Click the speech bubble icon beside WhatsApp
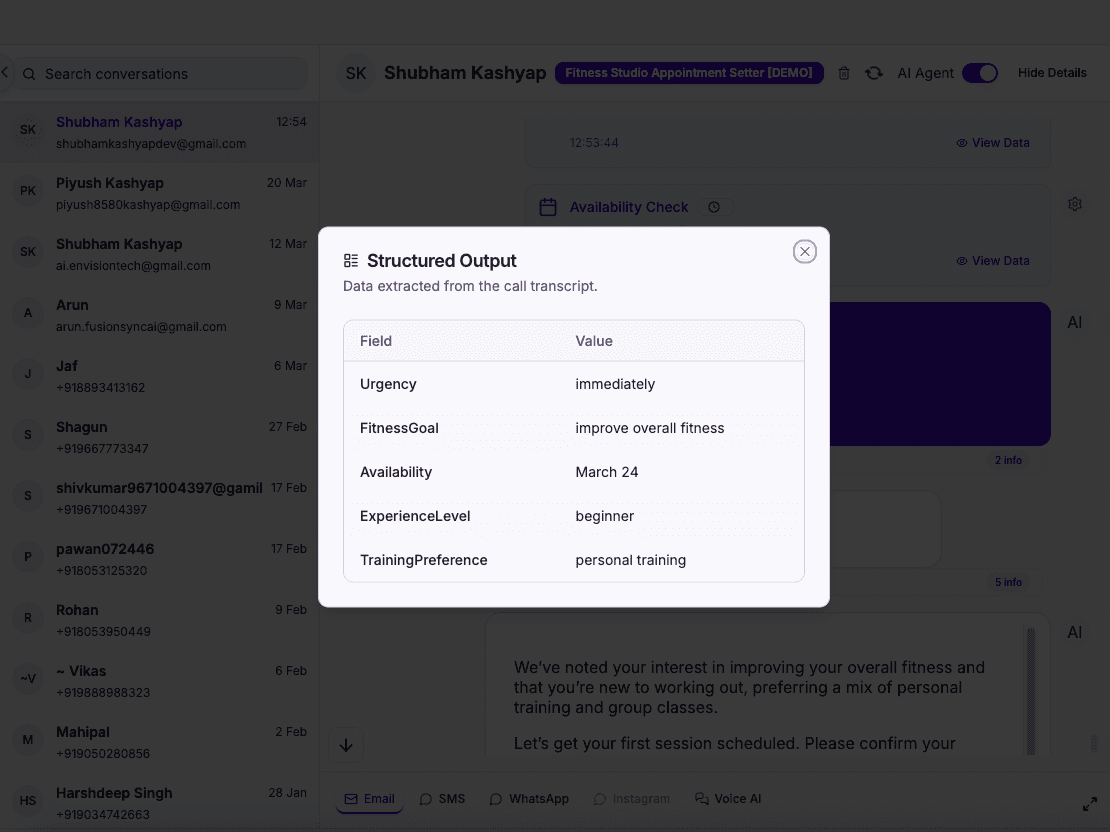 pos(494,798)
